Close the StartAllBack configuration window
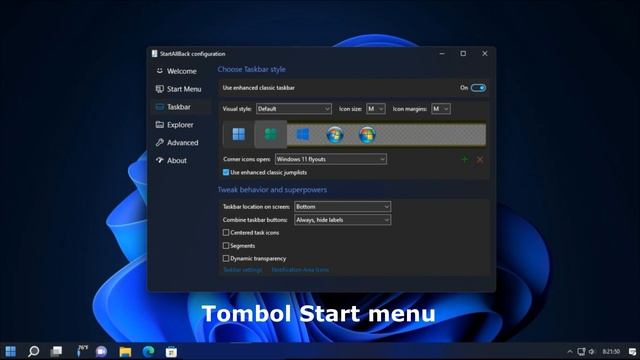Screen dimensions: 640x360 (x=485, y=53)
